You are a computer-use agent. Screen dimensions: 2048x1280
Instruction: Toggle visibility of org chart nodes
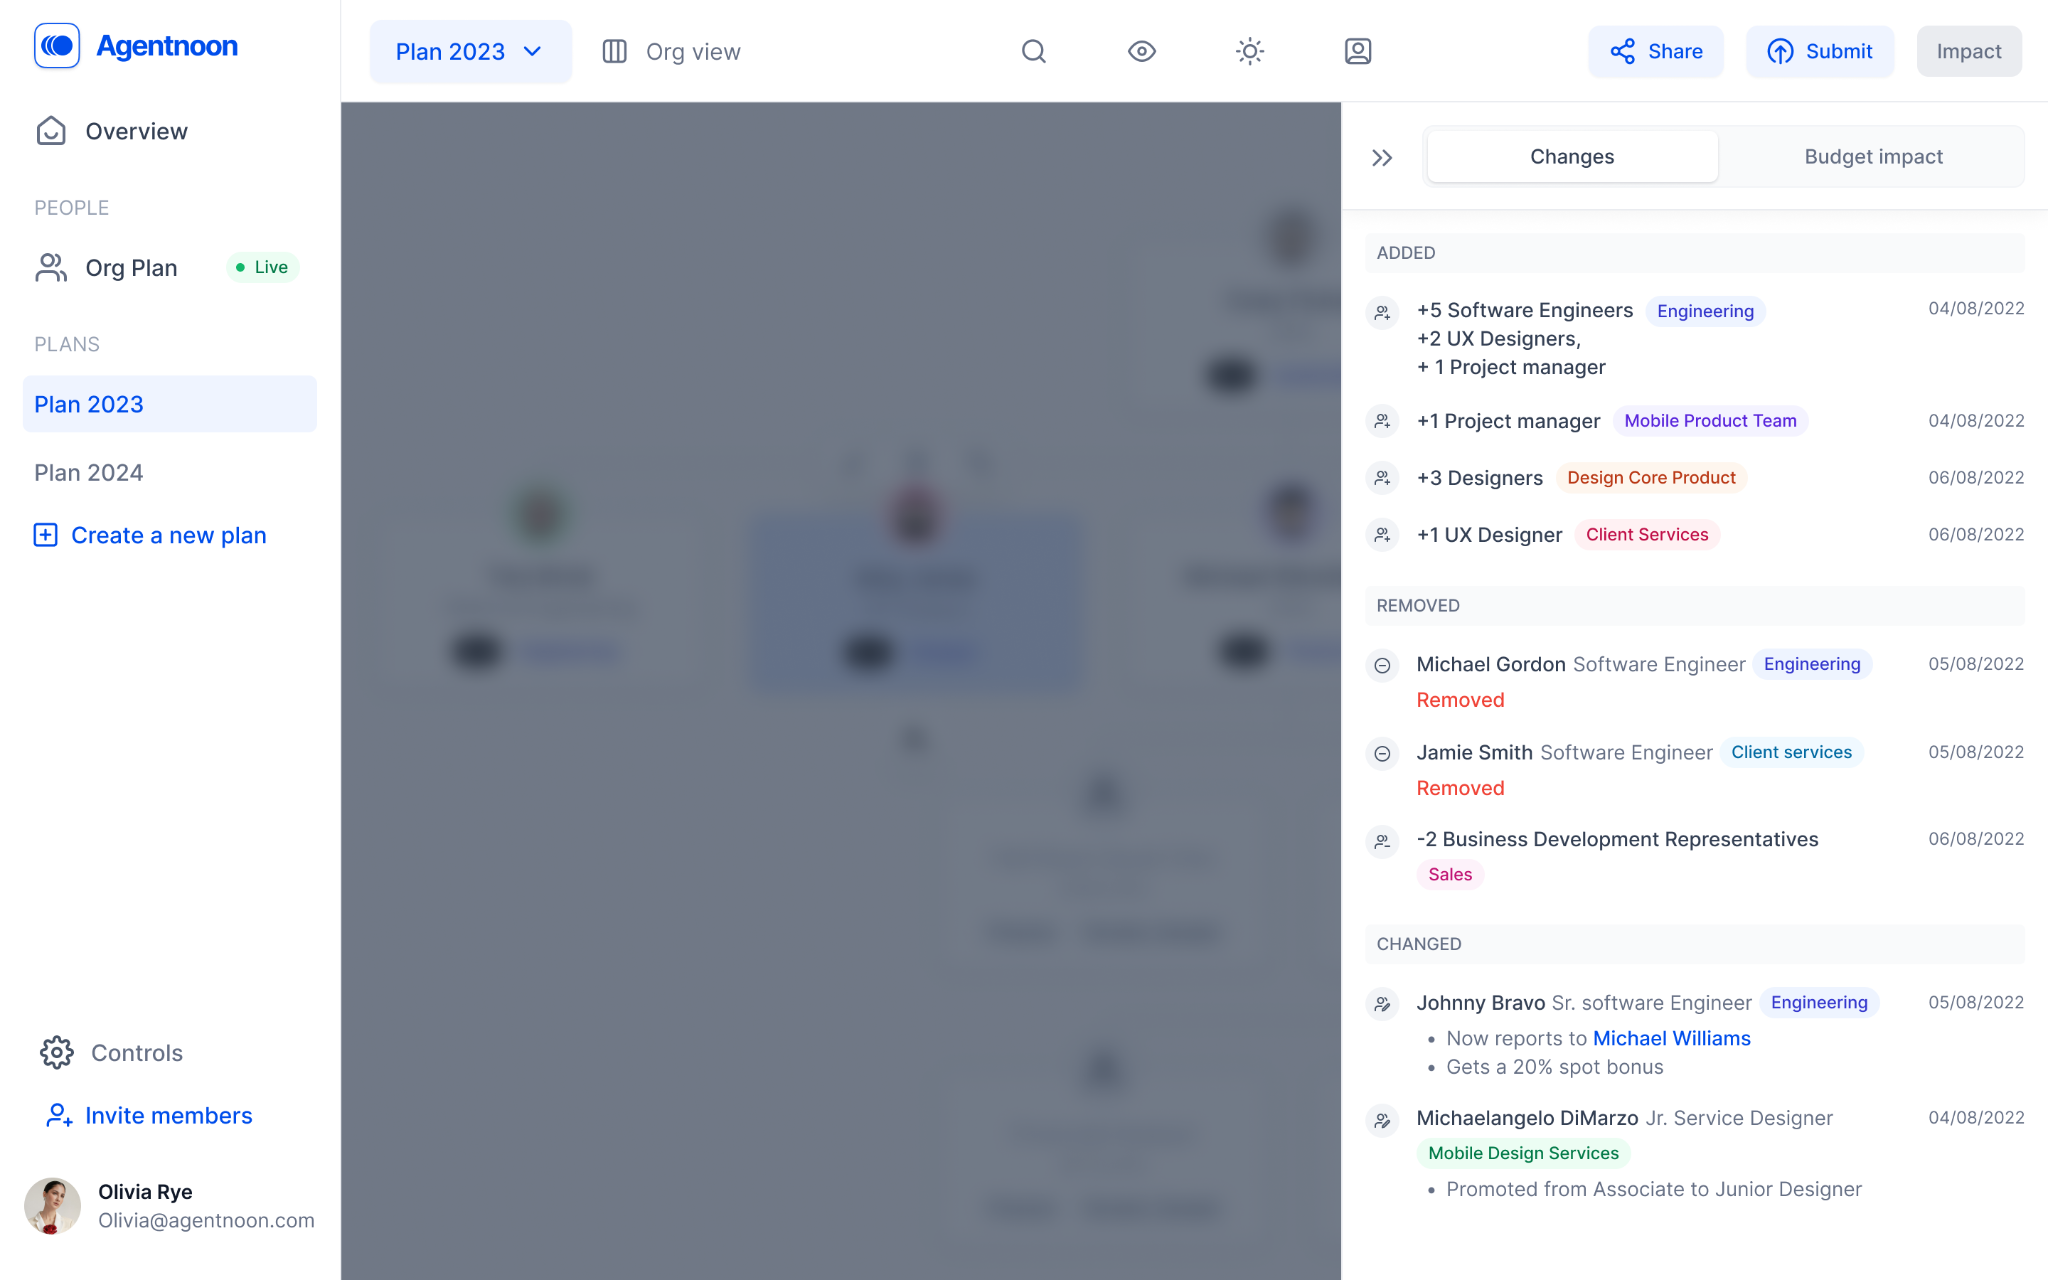click(x=1143, y=52)
